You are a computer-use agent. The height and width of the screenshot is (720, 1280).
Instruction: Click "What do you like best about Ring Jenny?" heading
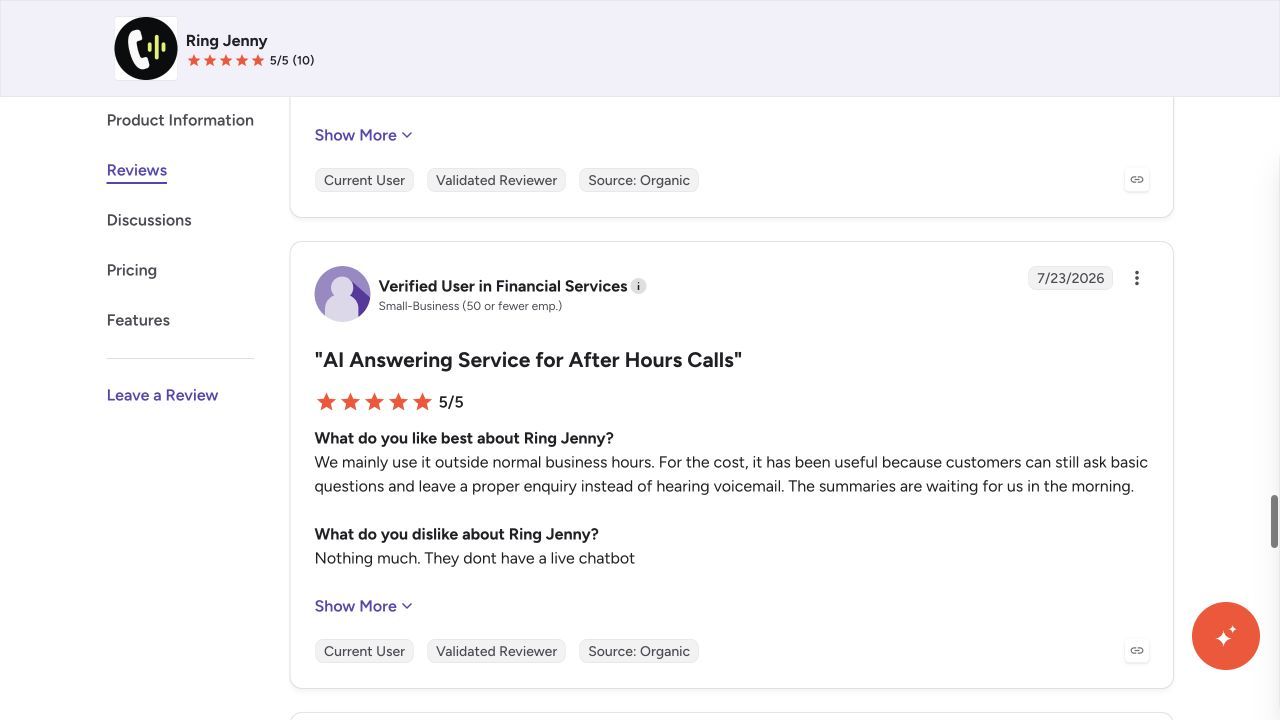click(x=464, y=438)
